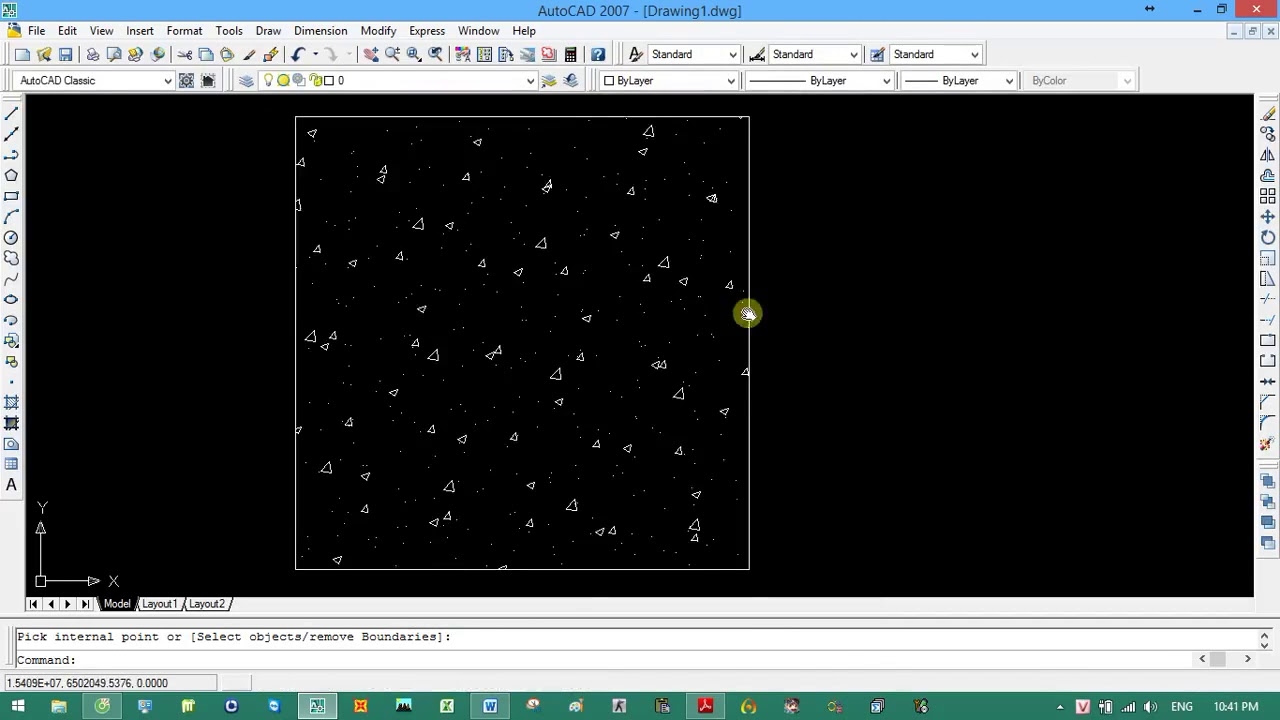Toggle the layer 0 light bulb on/off
This screenshot has height=720, width=1280.
(268, 80)
